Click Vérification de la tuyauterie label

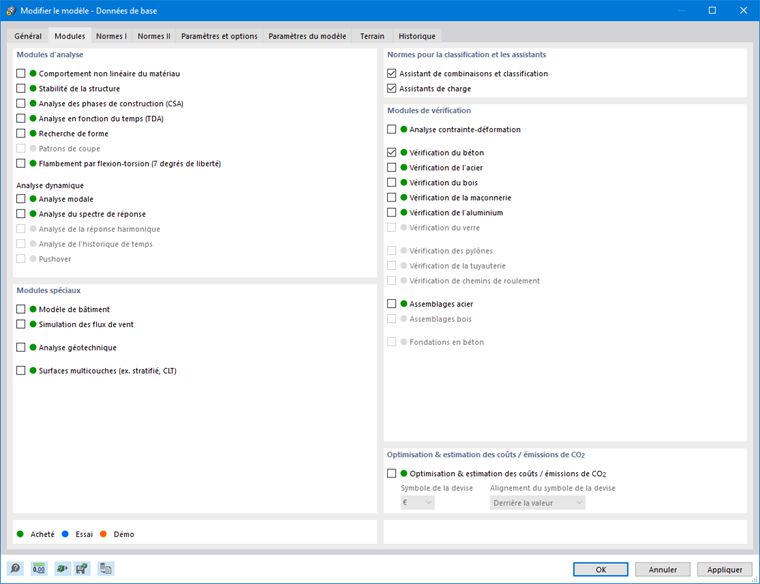click(x=458, y=266)
